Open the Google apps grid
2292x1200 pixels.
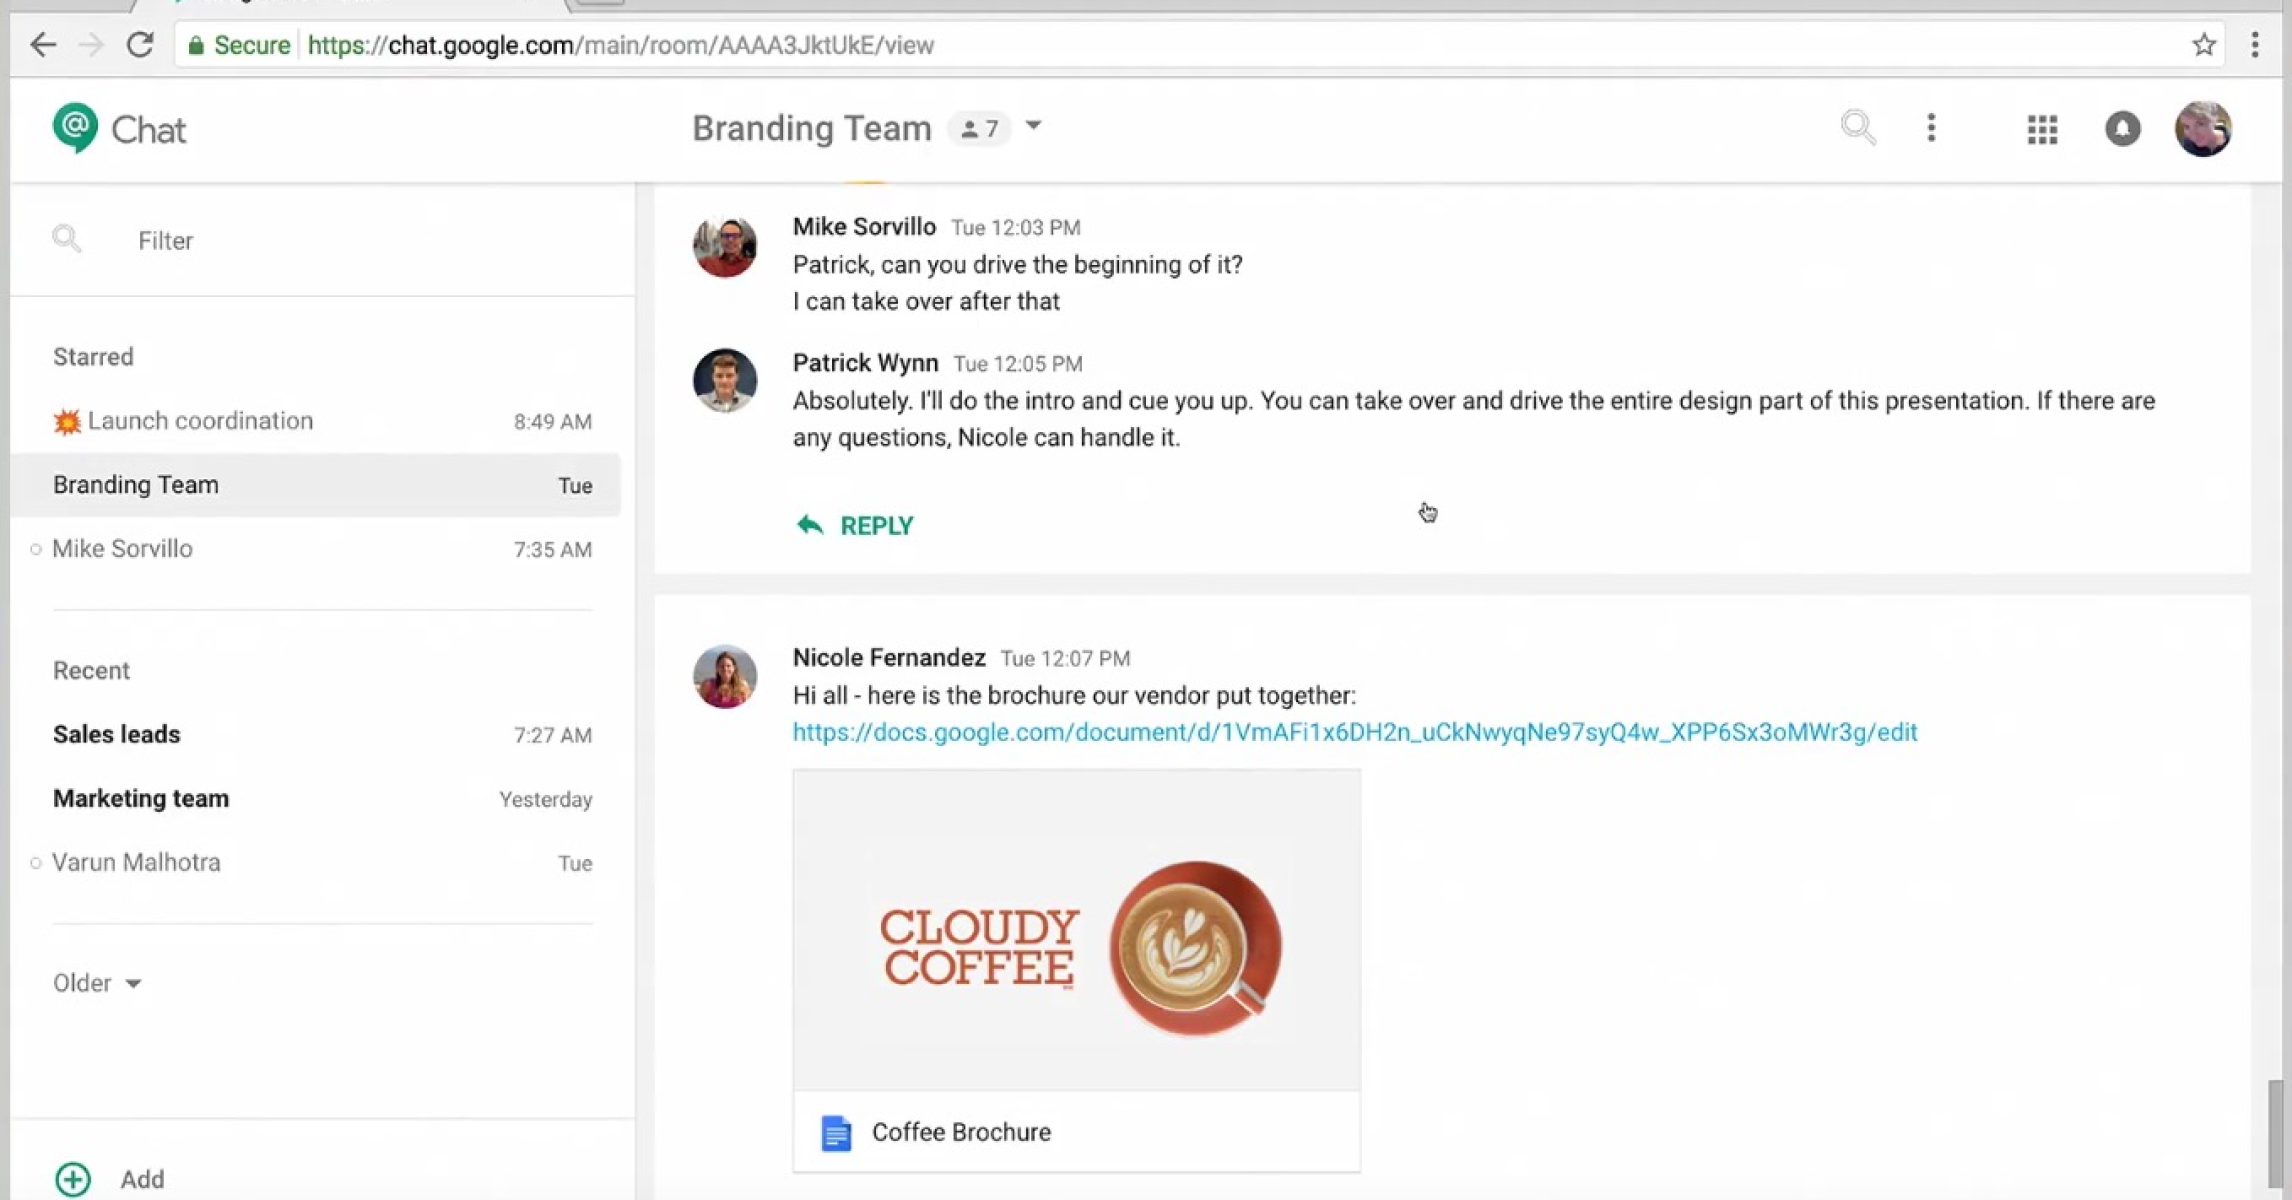[2042, 129]
